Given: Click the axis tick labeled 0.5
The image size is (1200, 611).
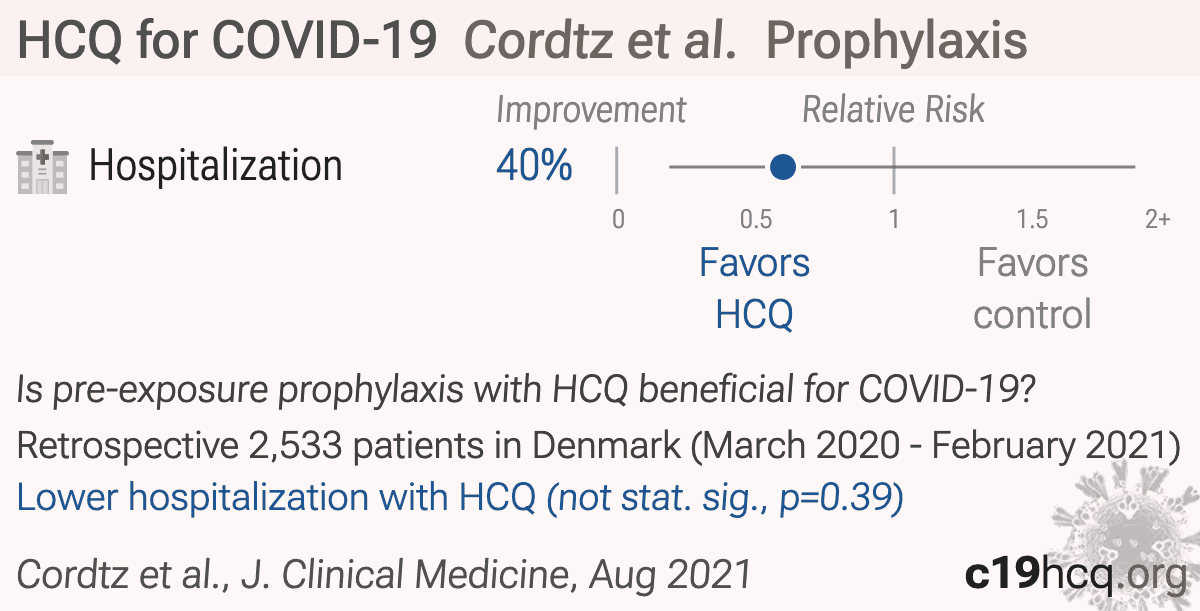Looking at the screenshot, I should tap(755, 219).
